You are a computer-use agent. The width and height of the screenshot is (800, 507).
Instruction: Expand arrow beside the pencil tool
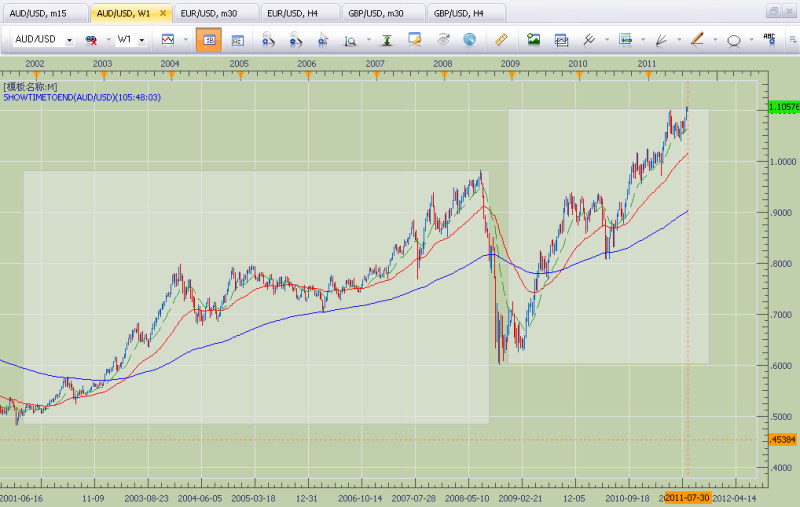click(x=715, y=40)
